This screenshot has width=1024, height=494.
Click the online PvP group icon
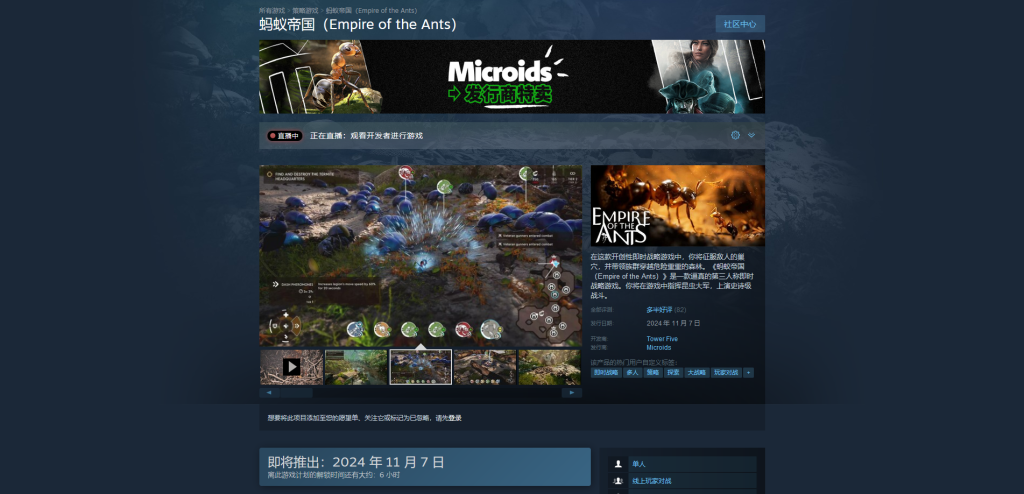click(x=618, y=481)
